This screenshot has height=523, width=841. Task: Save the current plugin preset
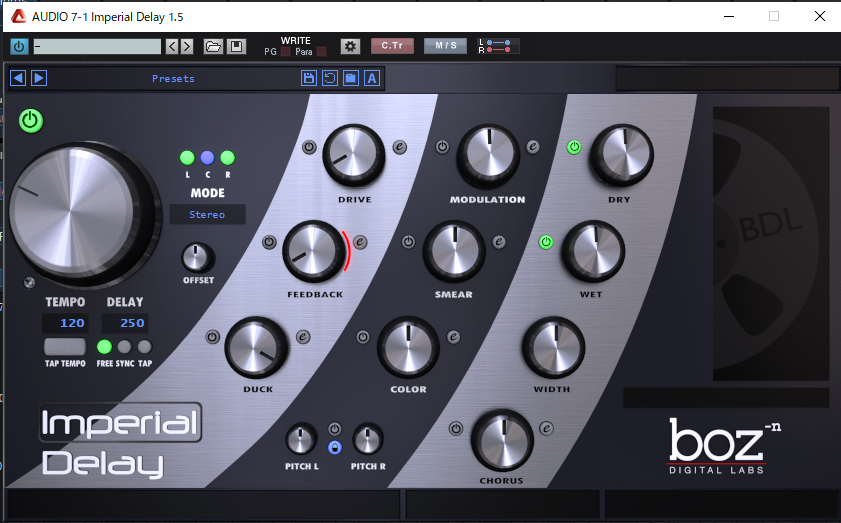pos(309,78)
